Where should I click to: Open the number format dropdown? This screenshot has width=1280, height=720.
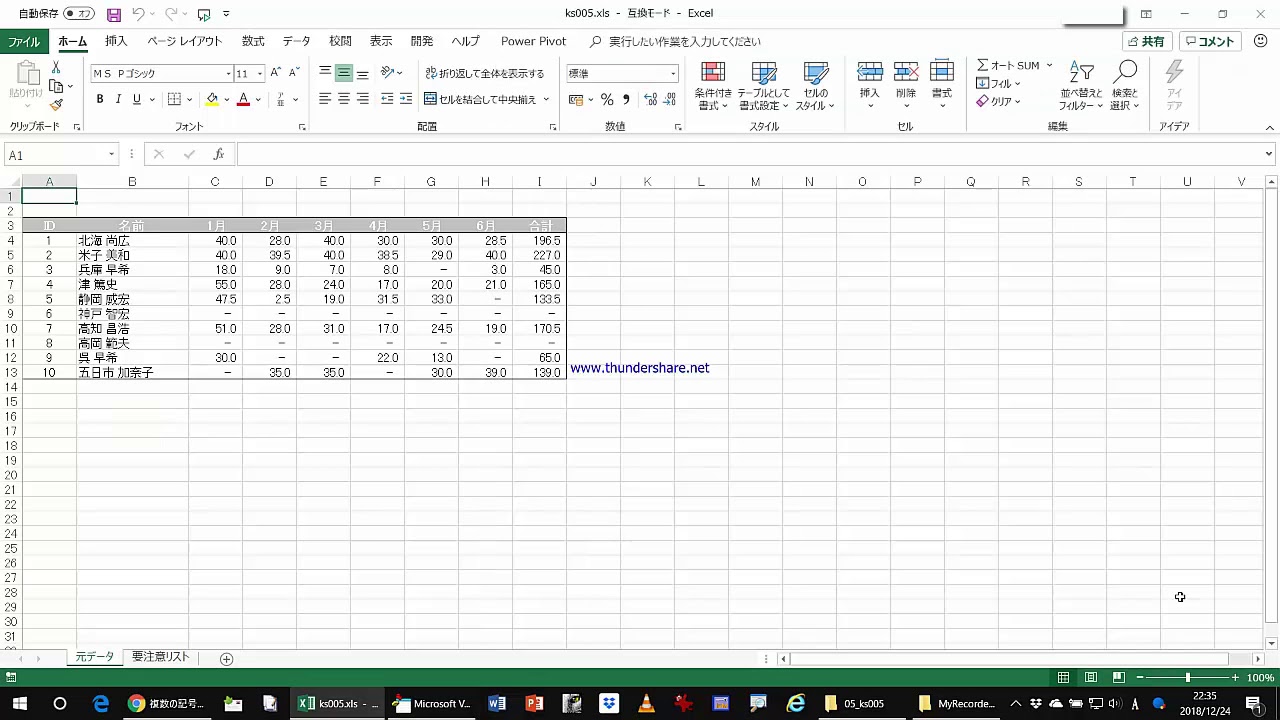click(673, 74)
